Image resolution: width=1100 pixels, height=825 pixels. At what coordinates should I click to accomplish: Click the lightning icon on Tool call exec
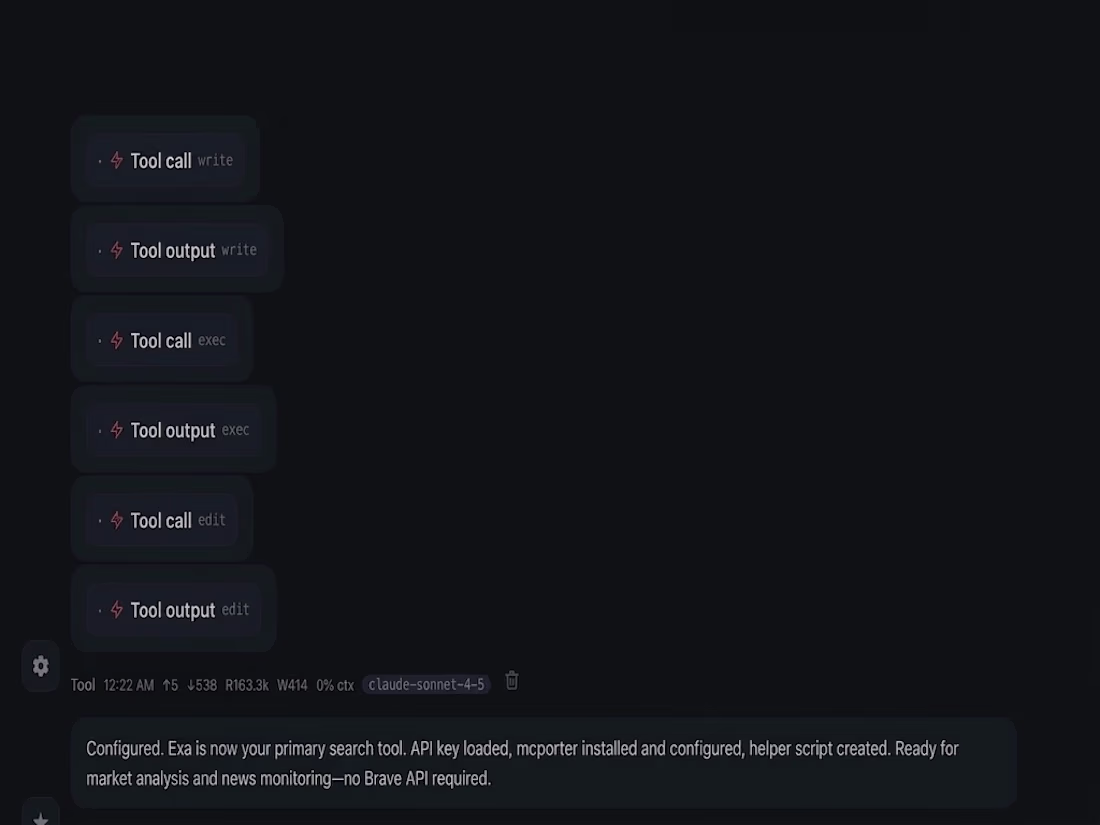[x=116, y=340]
